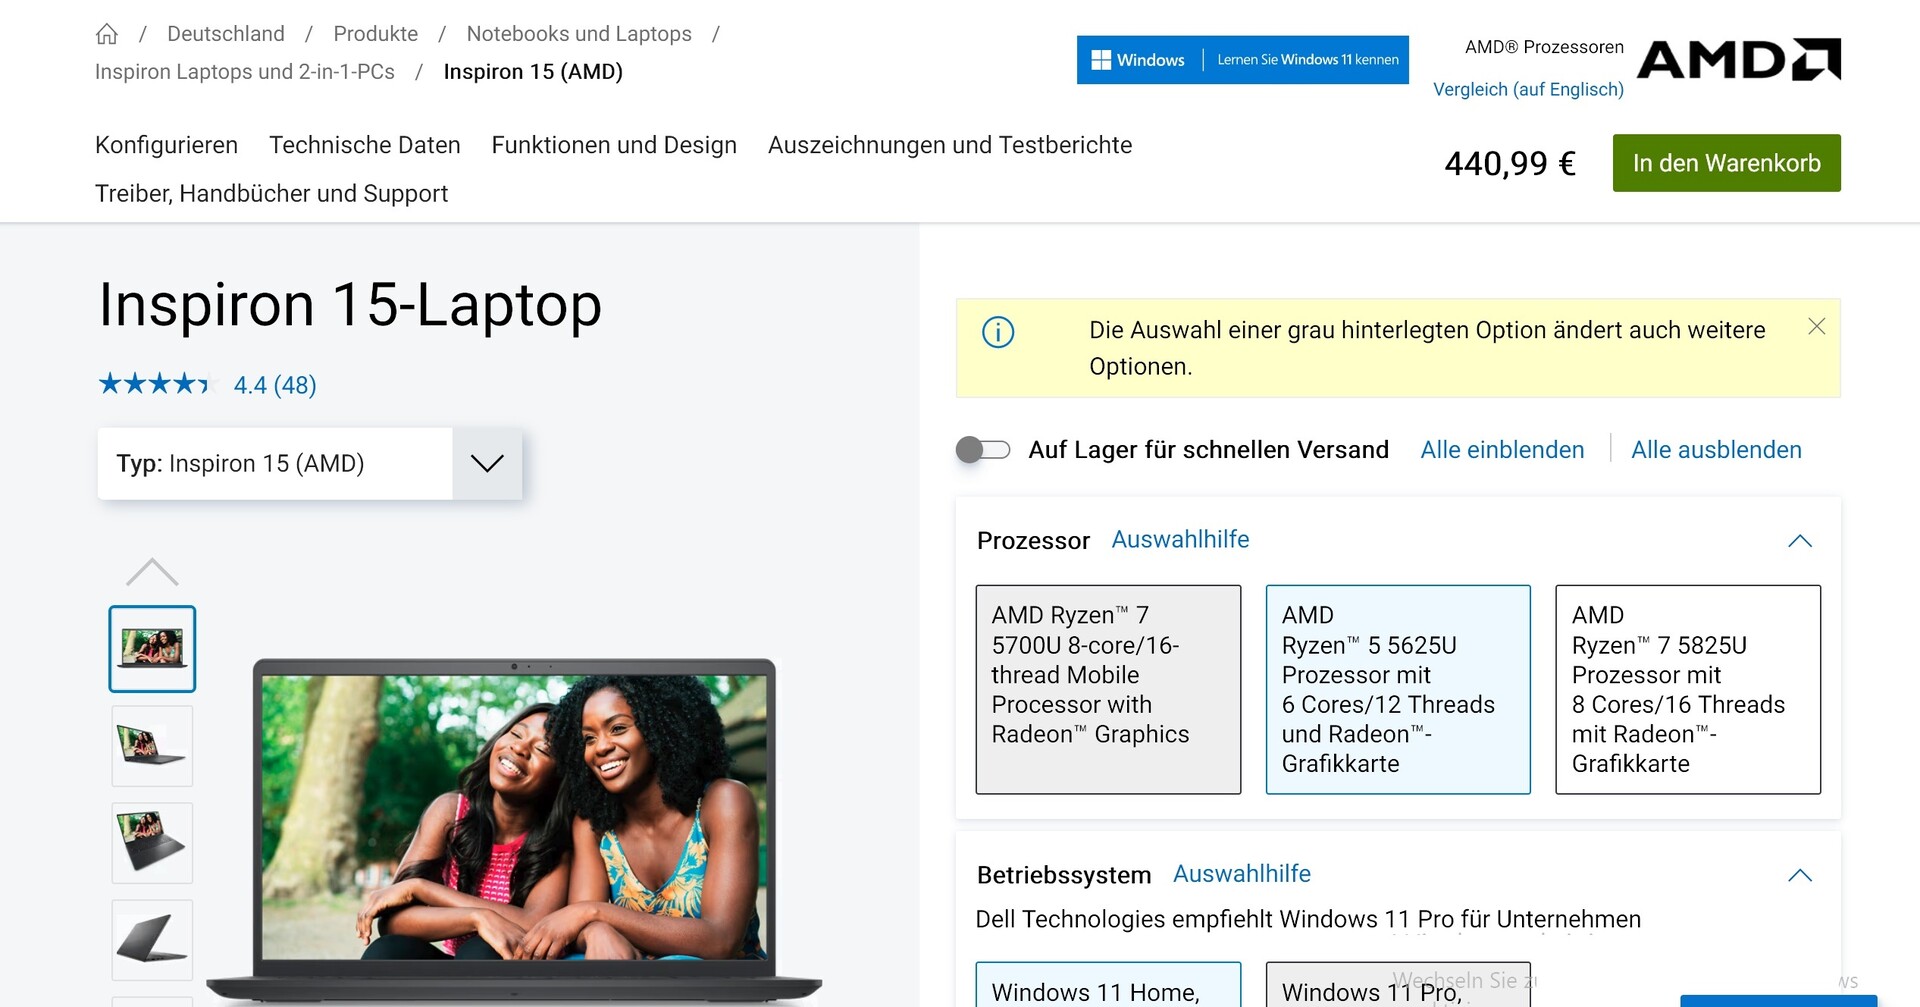Go to Deutschland breadcrumb
The image size is (1920, 1007).
[x=226, y=34]
